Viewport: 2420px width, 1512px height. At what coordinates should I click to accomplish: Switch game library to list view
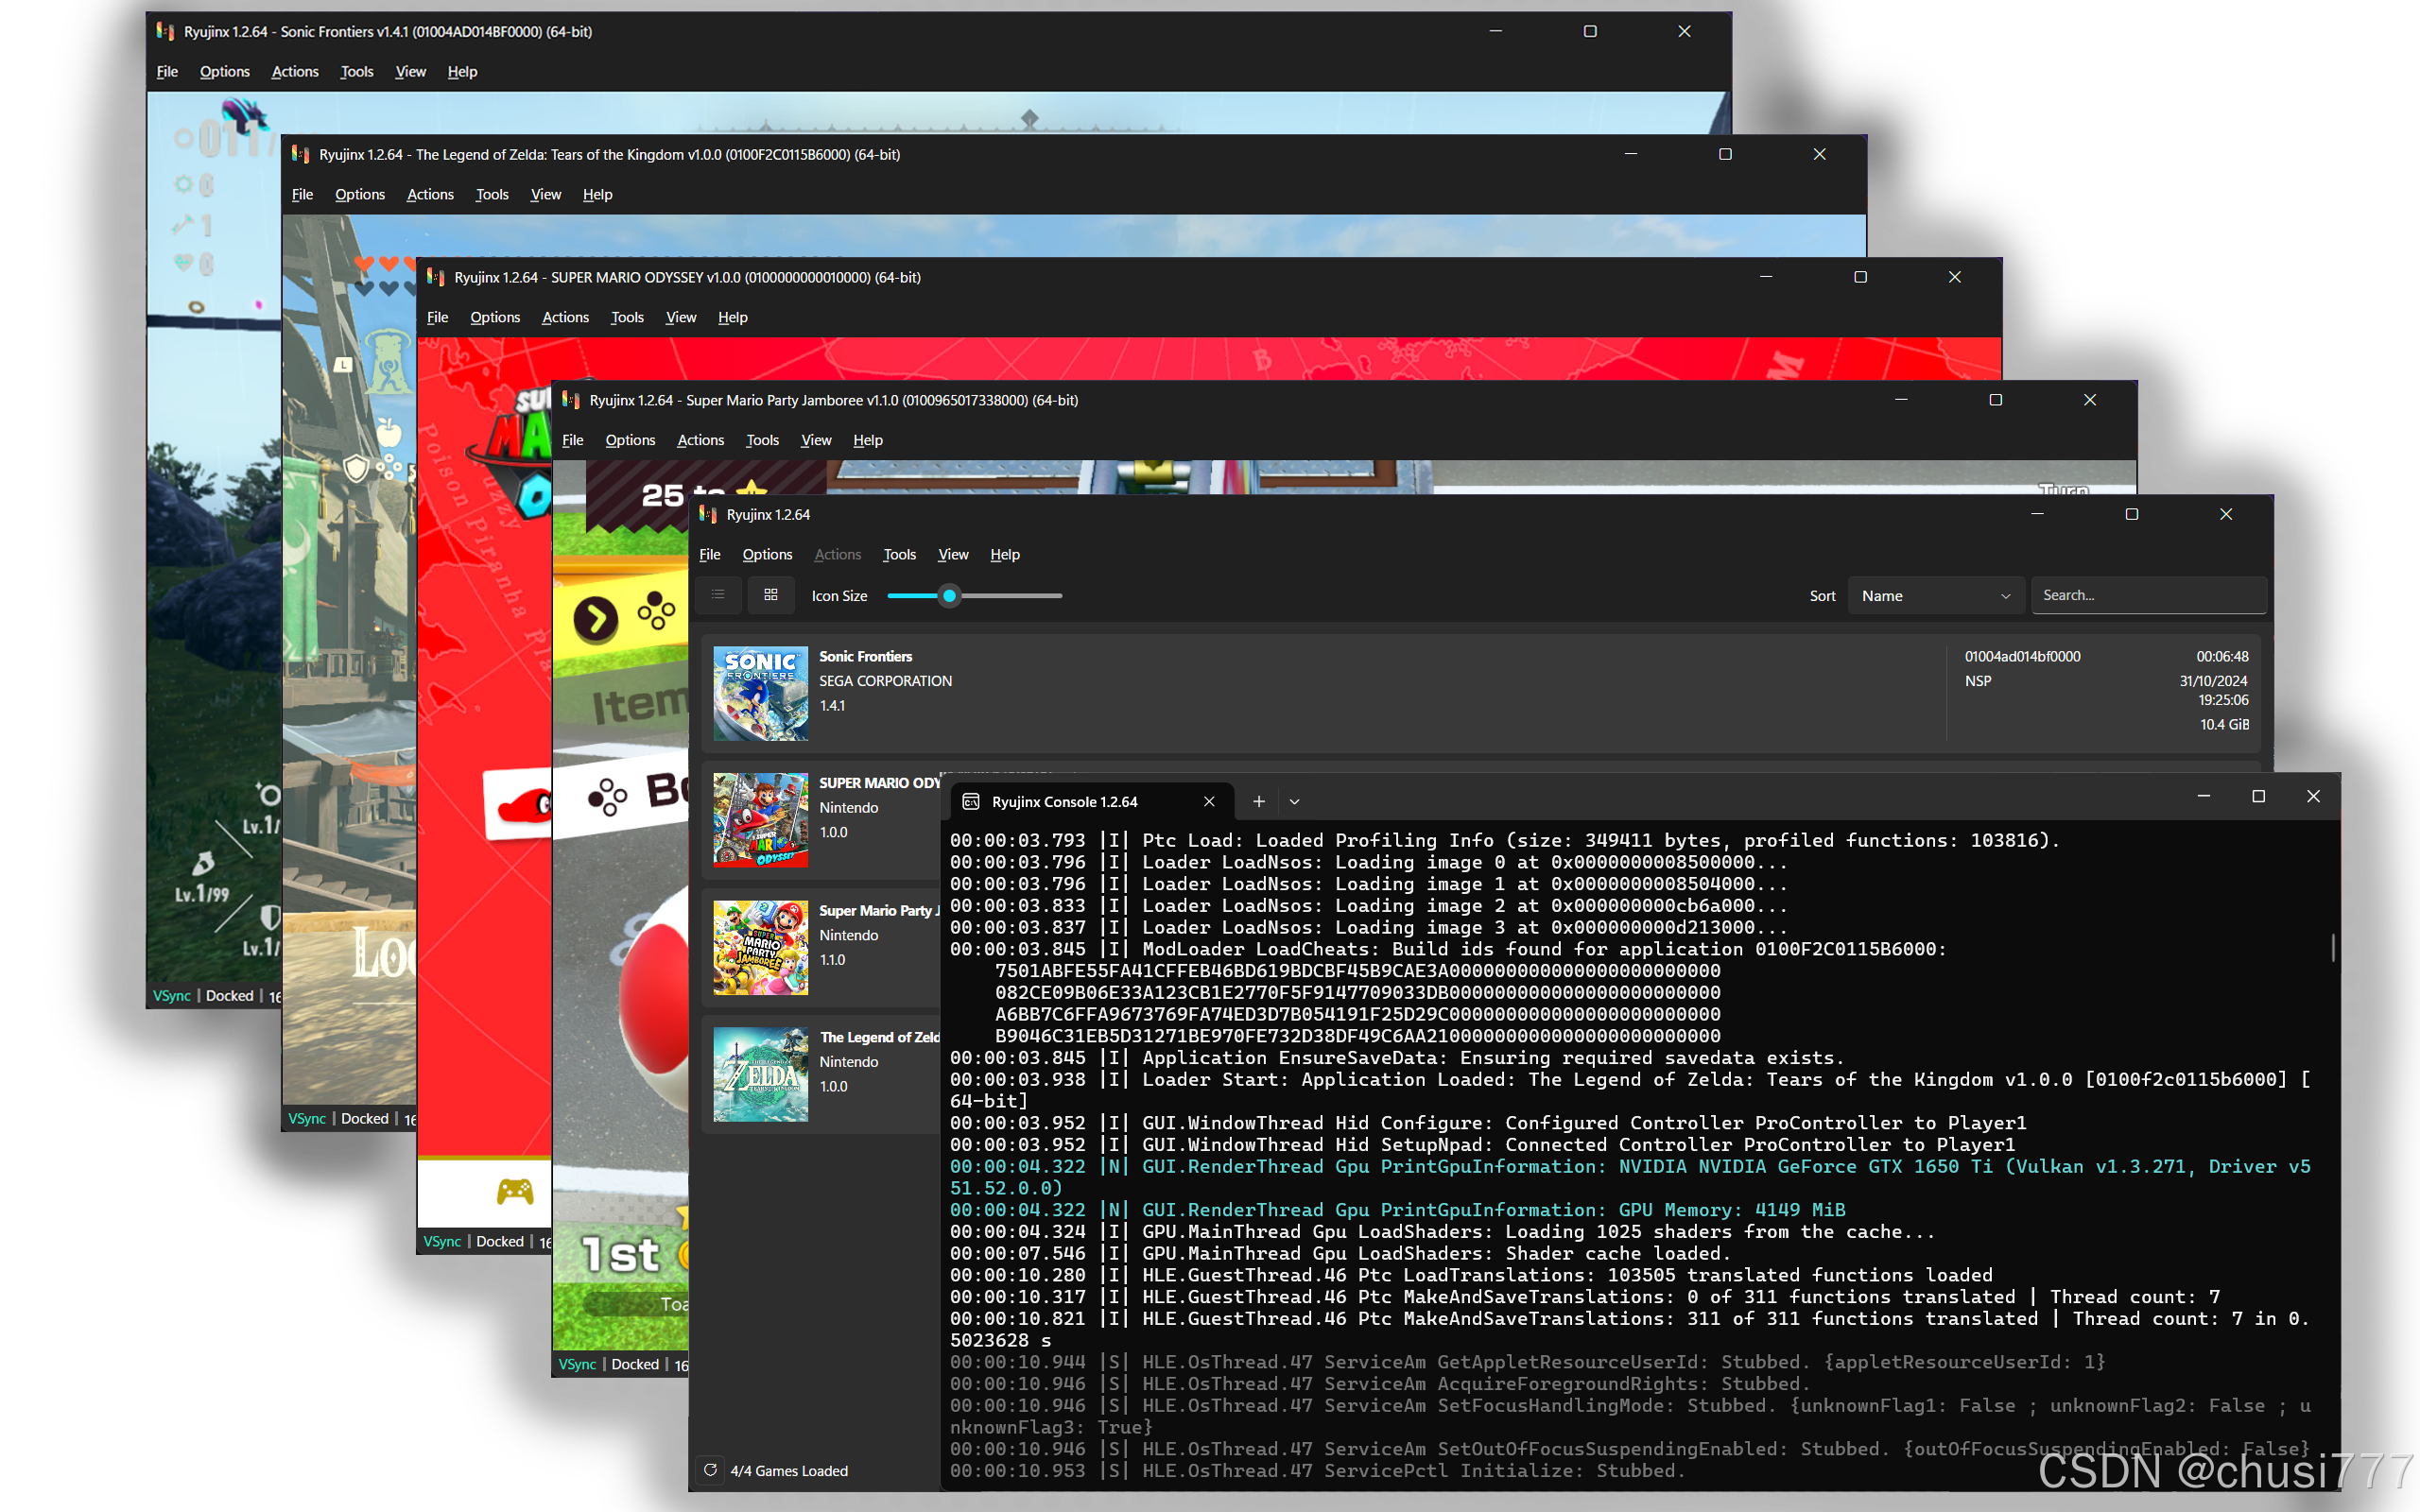tap(718, 595)
